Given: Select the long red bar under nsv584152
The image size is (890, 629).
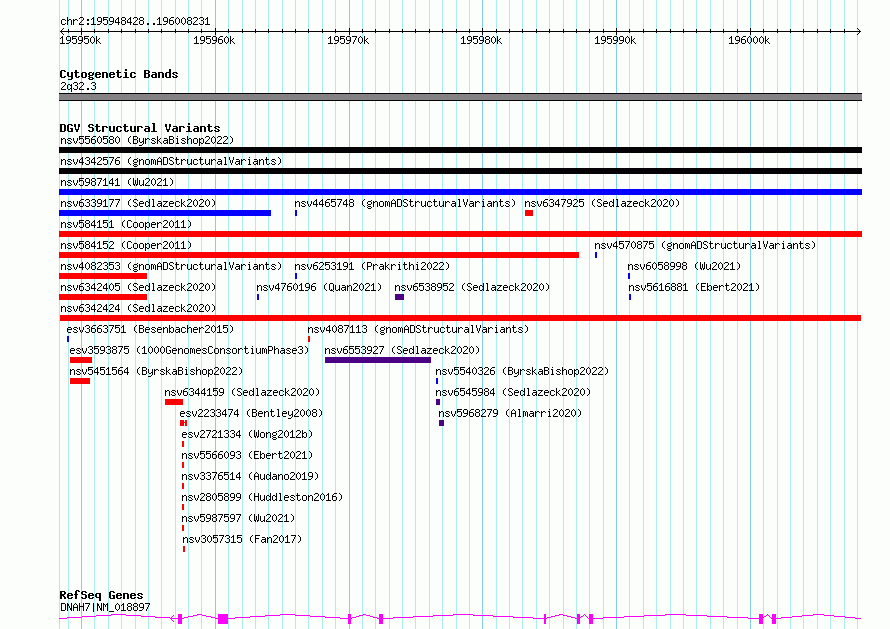Looking at the screenshot, I should 319,255.
